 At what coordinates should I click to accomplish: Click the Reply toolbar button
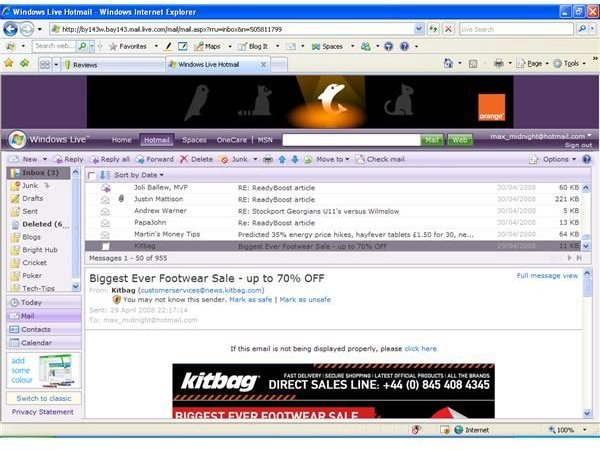(69, 159)
